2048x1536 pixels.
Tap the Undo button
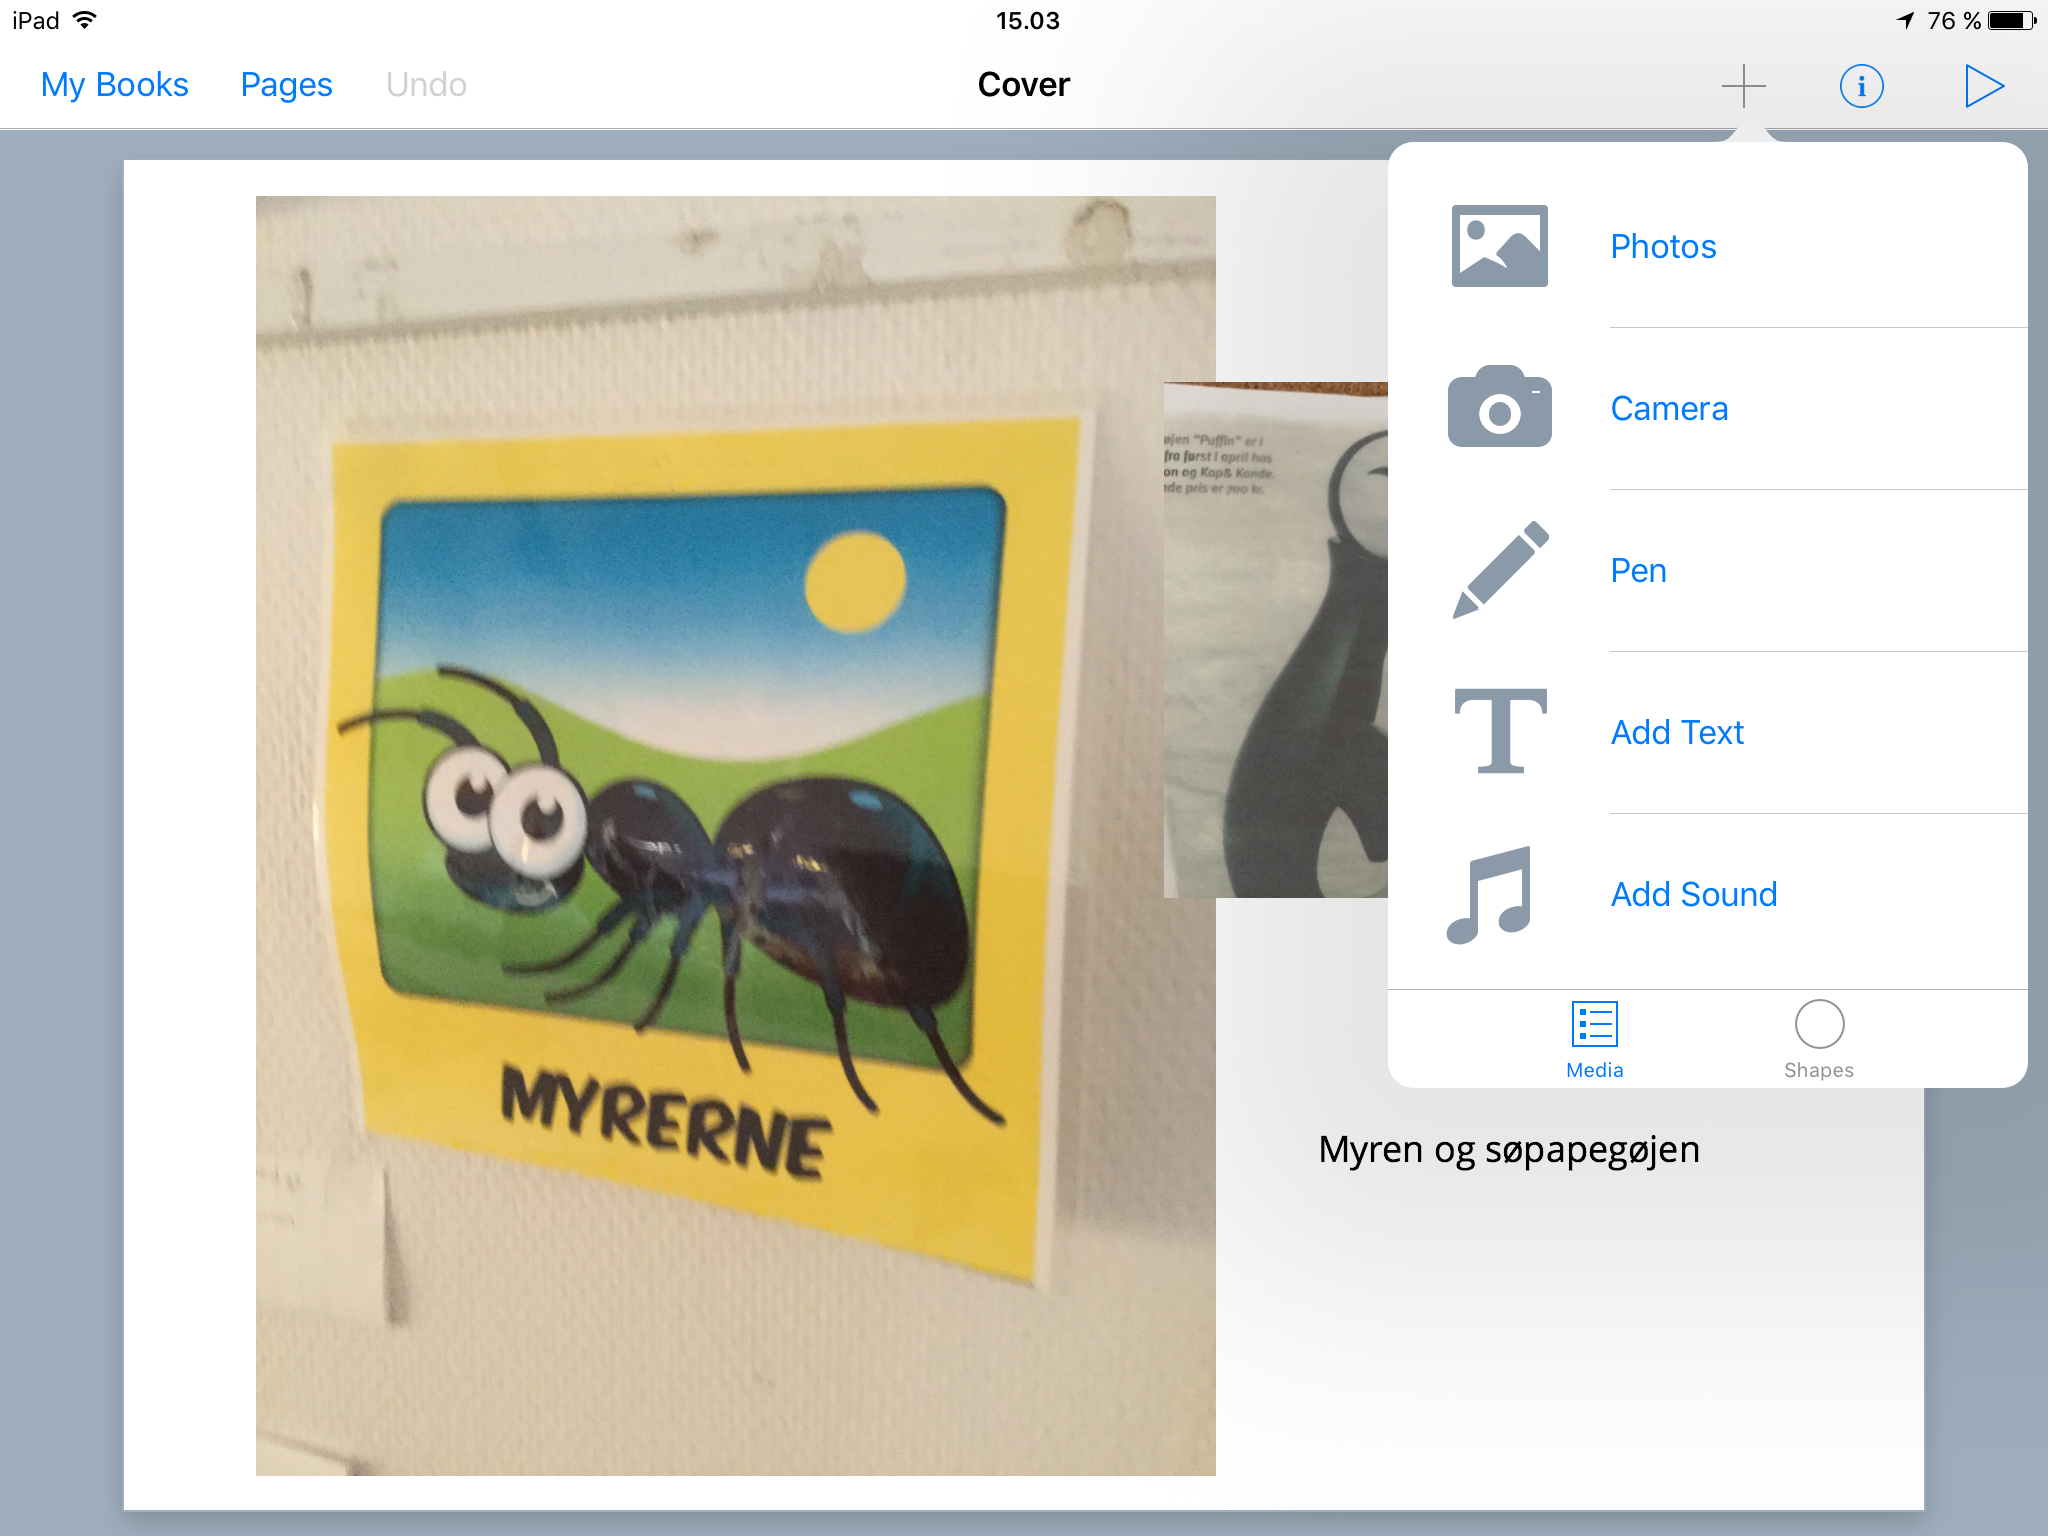click(x=426, y=85)
